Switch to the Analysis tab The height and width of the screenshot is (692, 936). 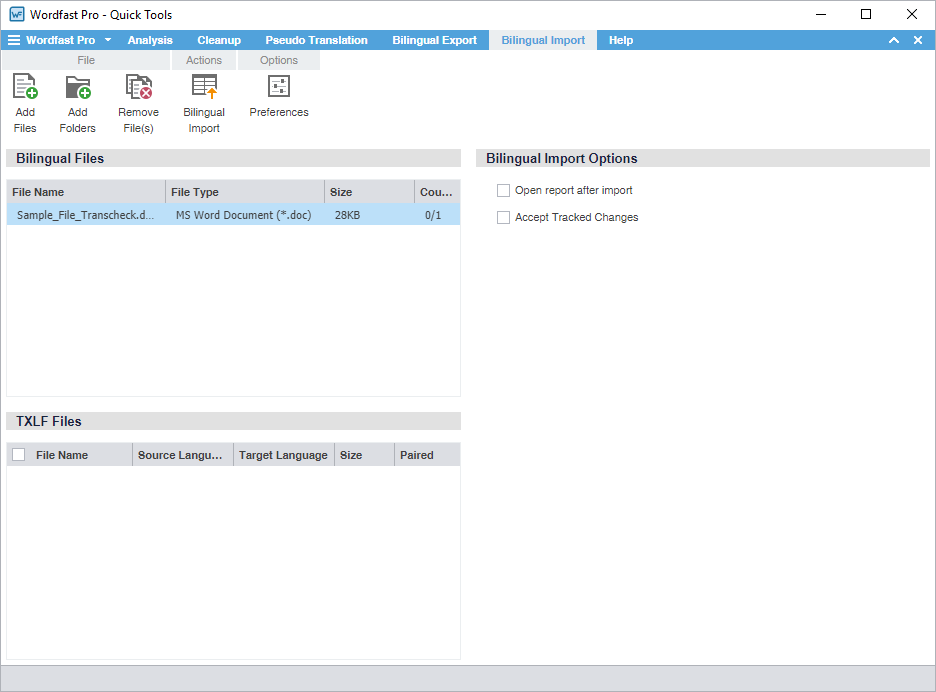point(150,40)
